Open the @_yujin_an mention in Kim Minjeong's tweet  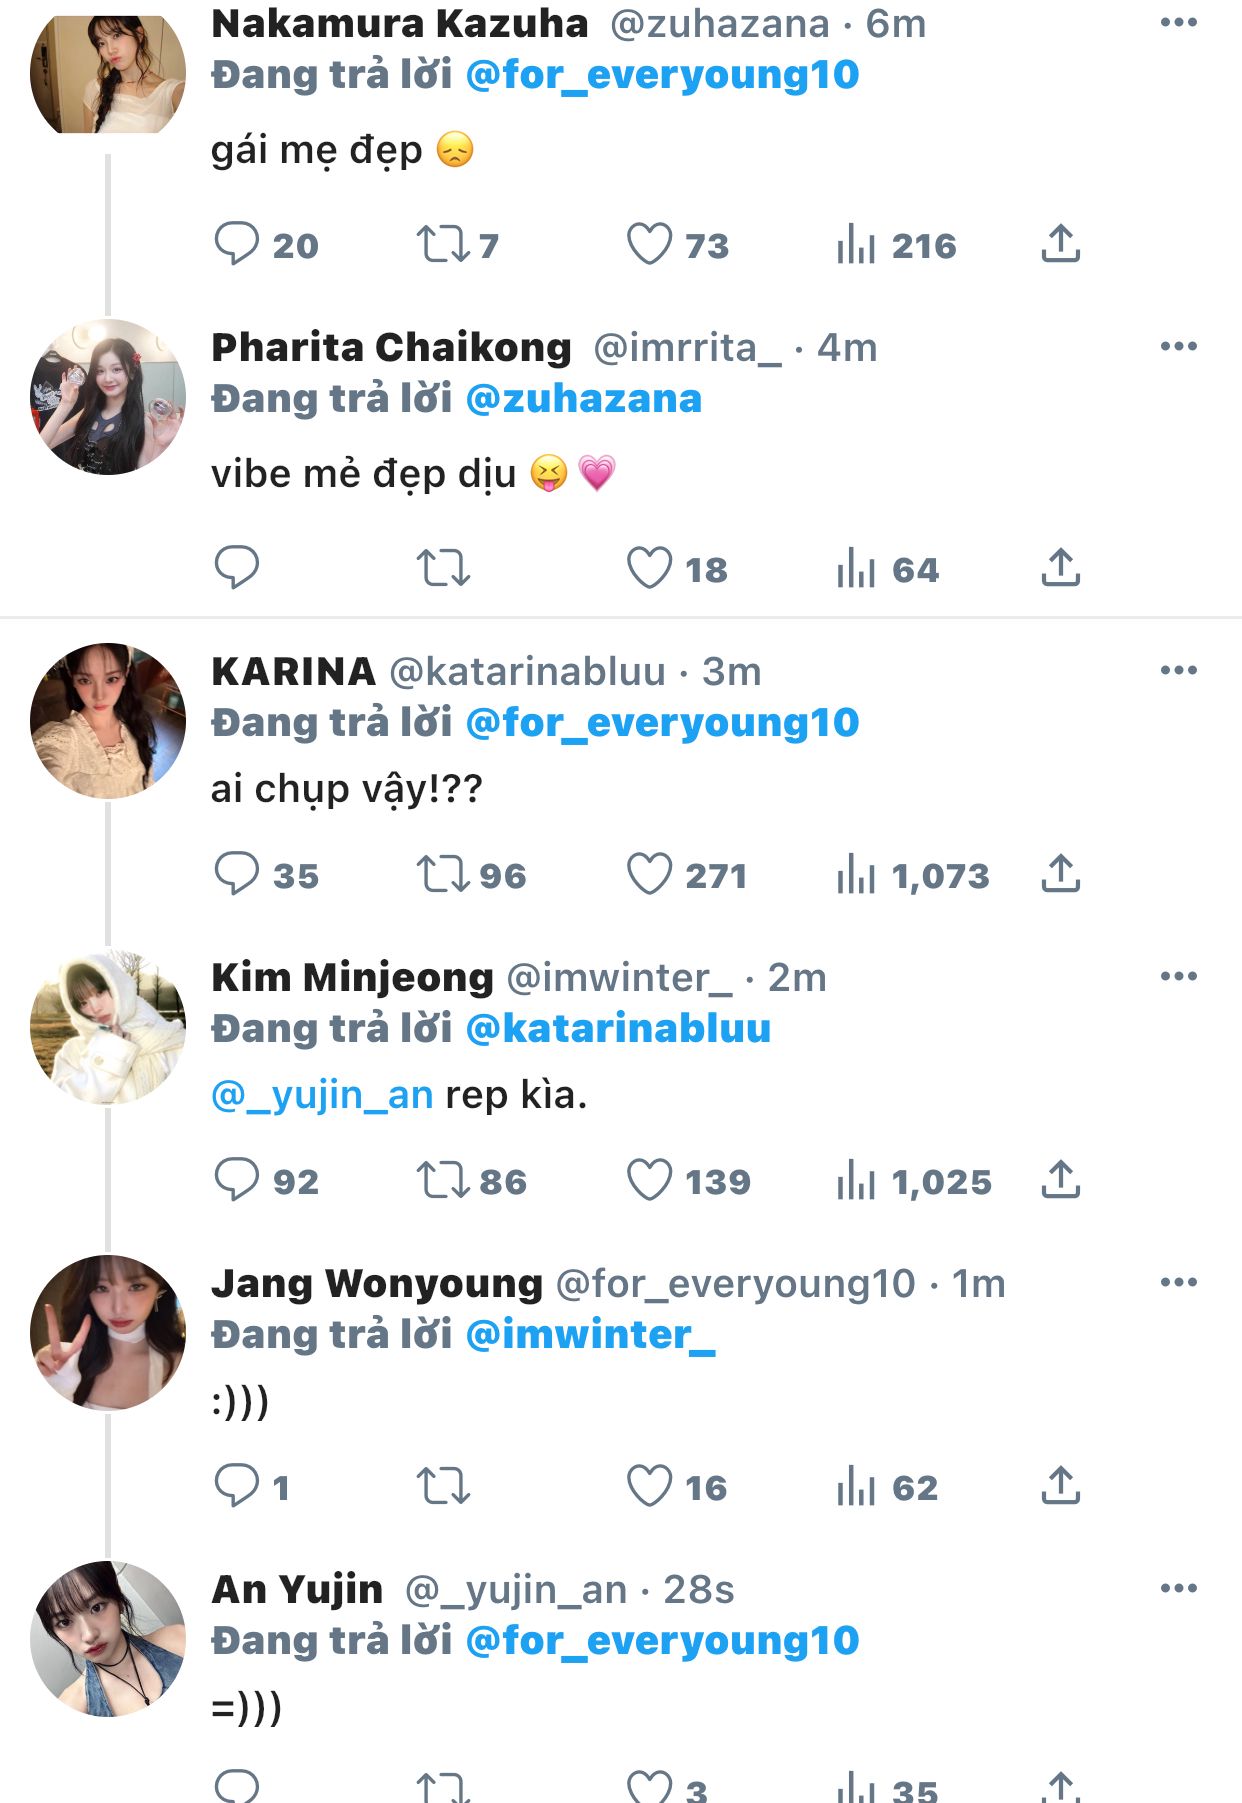(322, 1095)
